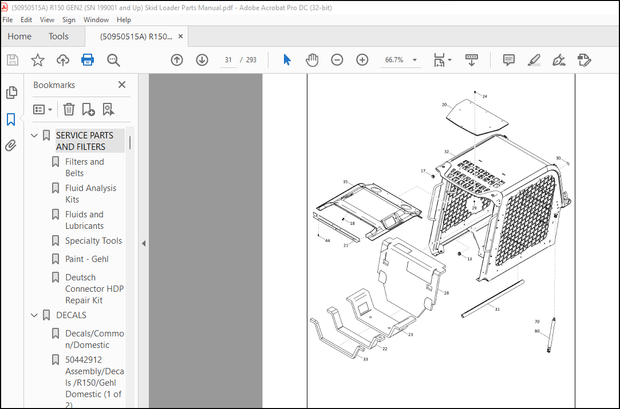Open the Specialty Tools bookmark
Screen dimensions: 620x409
tap(93, 240)
